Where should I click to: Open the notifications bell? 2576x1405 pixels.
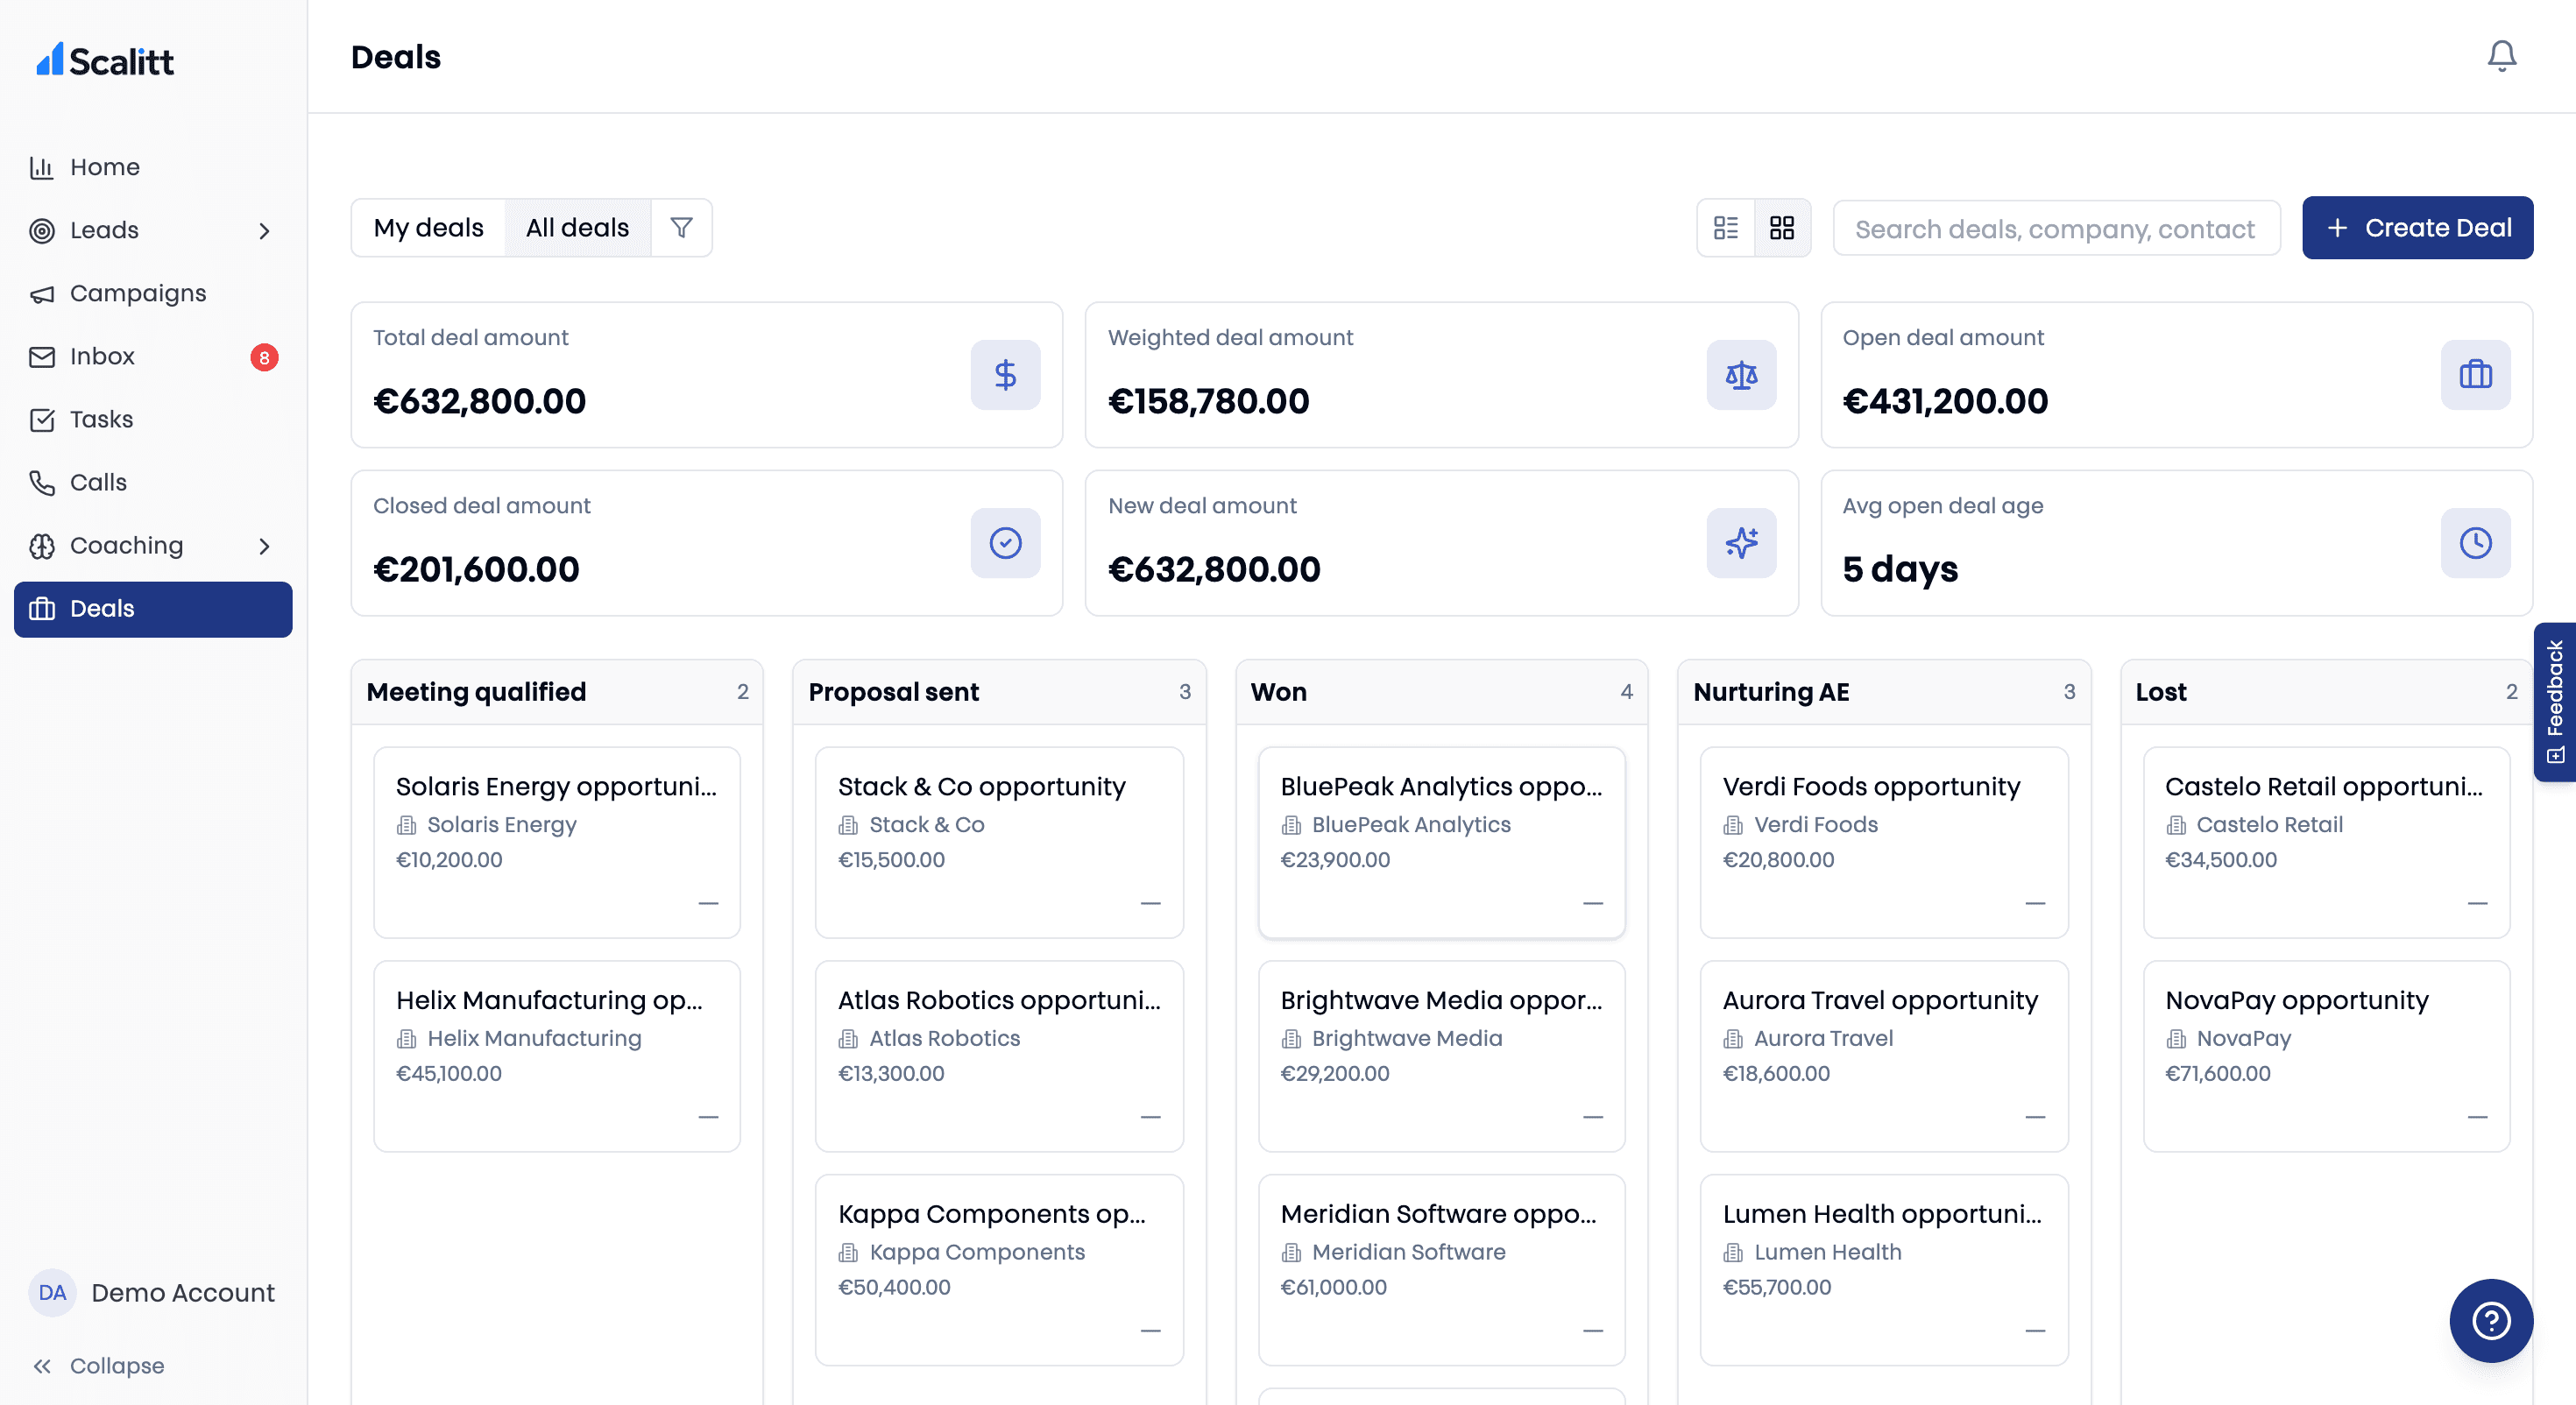coord(2501,56)
